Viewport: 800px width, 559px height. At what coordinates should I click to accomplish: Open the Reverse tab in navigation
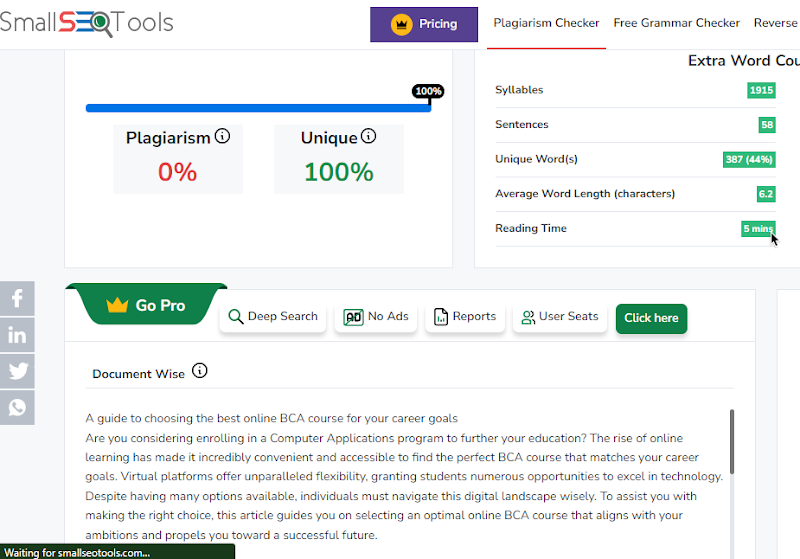[776, 23]
